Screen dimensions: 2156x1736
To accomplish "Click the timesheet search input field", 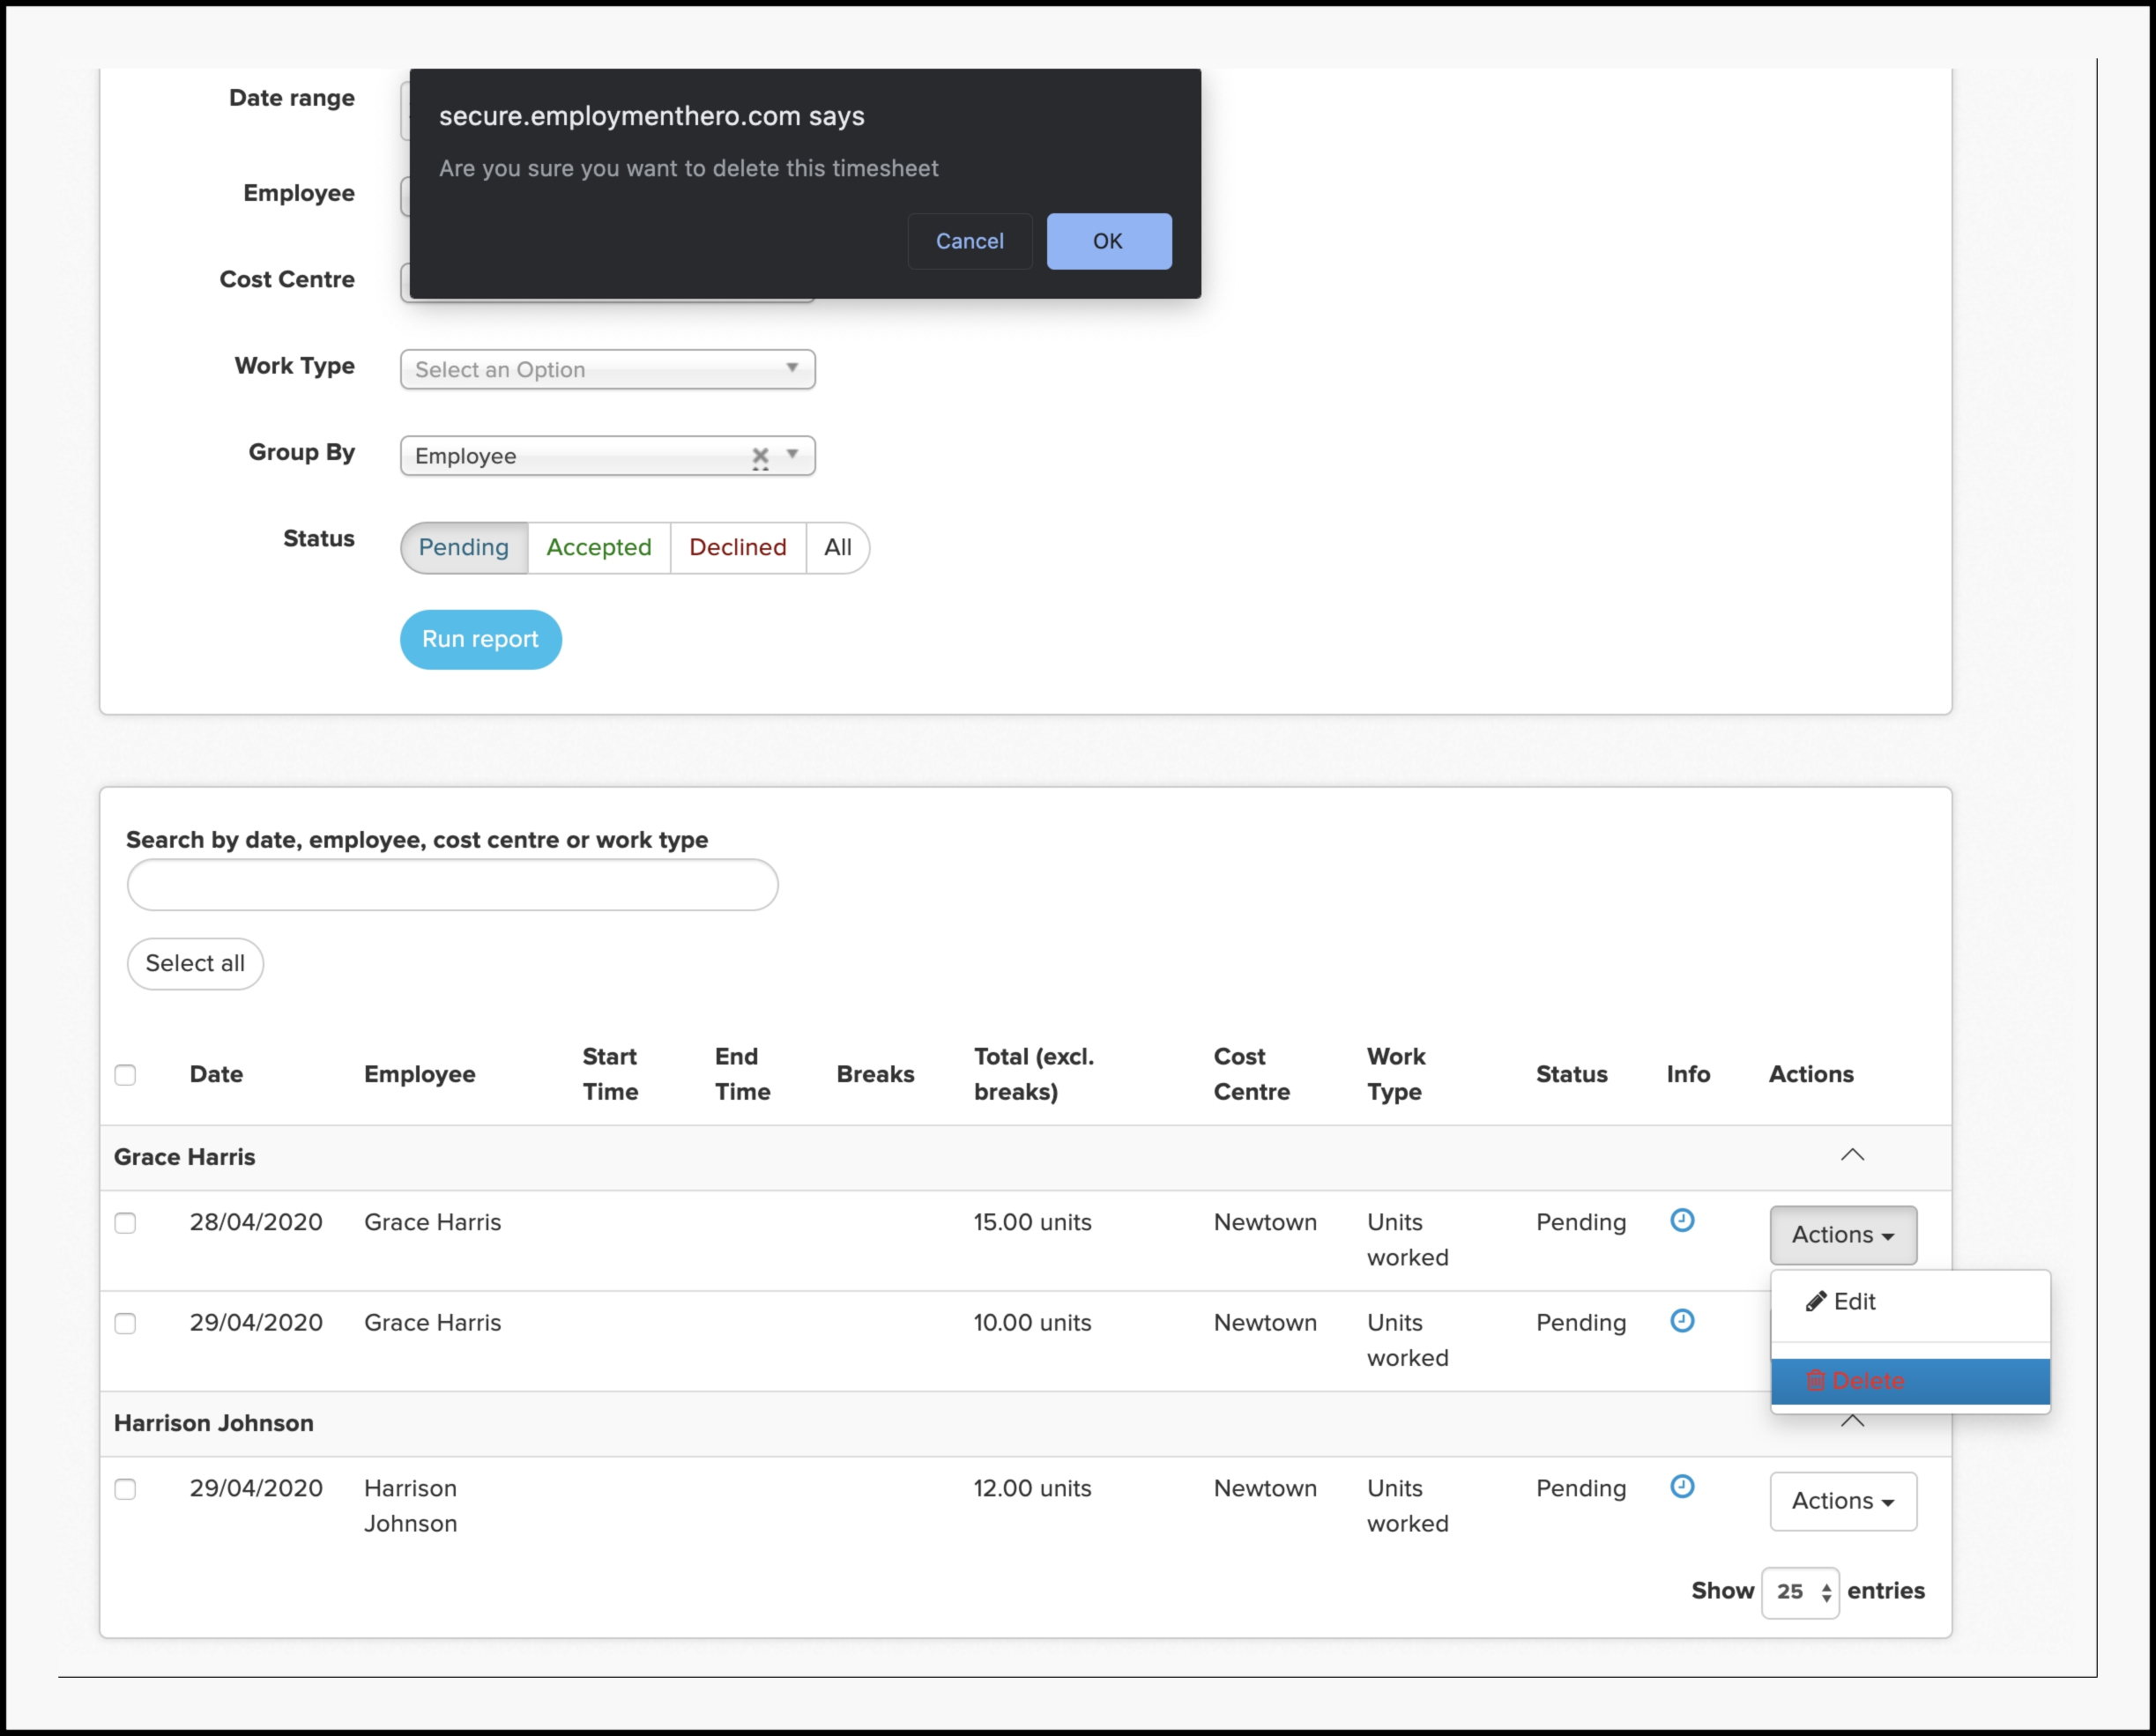I will coord(452,885).
